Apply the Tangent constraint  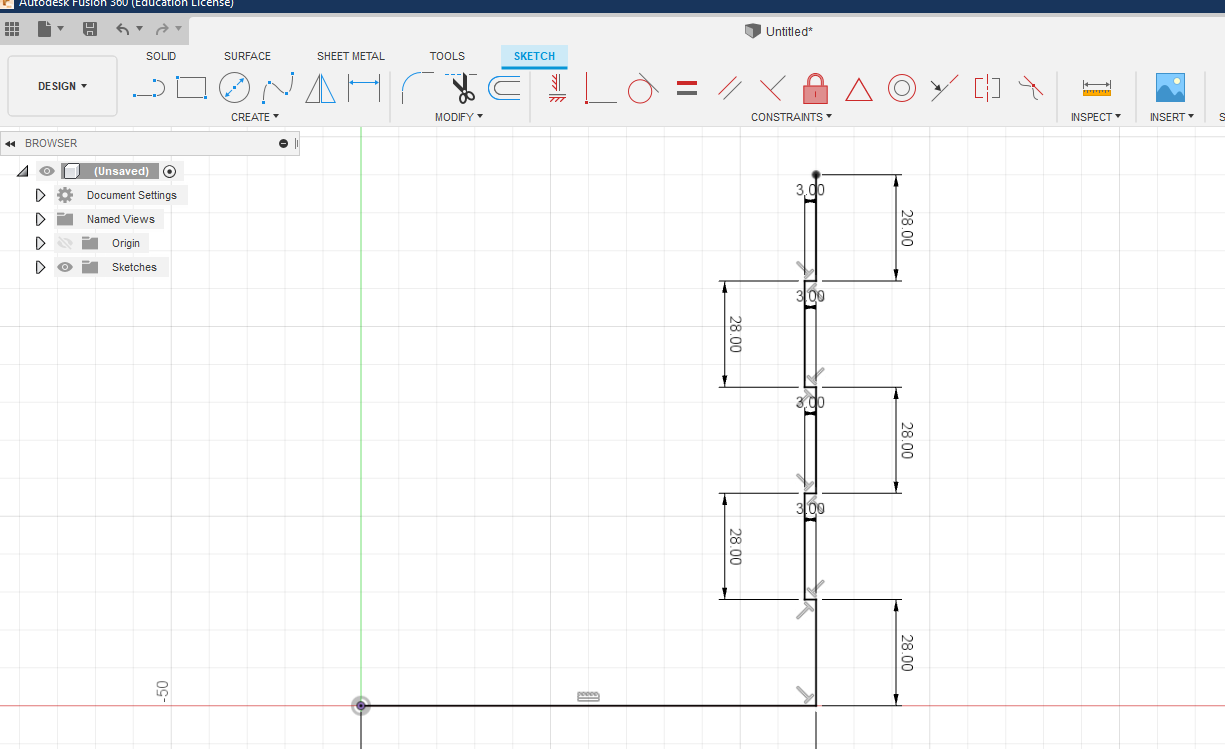[642, 88]
